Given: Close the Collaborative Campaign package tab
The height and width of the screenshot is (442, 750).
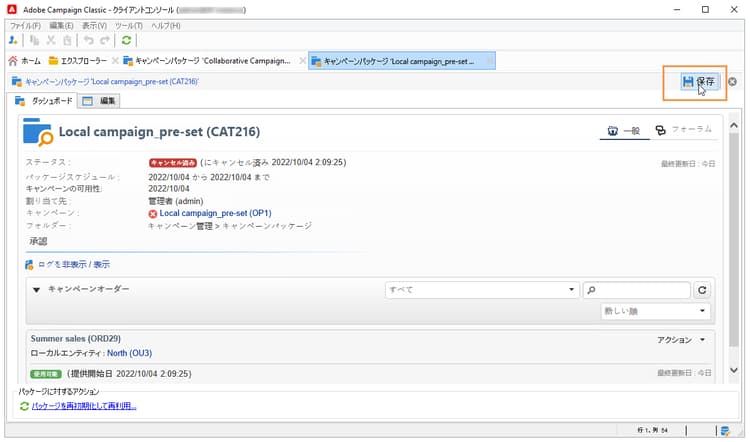Looking at the screenshot, I should pyautogui.click(x=302, y=61).
